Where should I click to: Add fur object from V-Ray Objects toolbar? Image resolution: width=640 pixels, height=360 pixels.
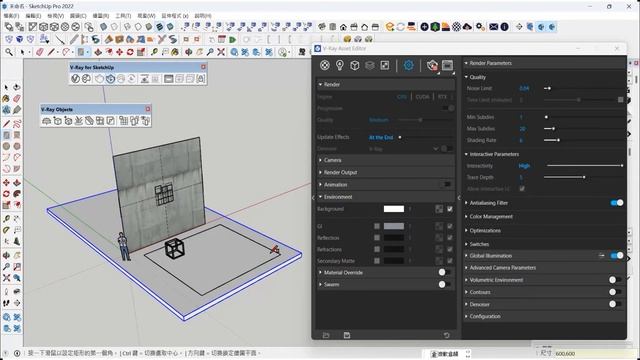[x=79, y=121]
